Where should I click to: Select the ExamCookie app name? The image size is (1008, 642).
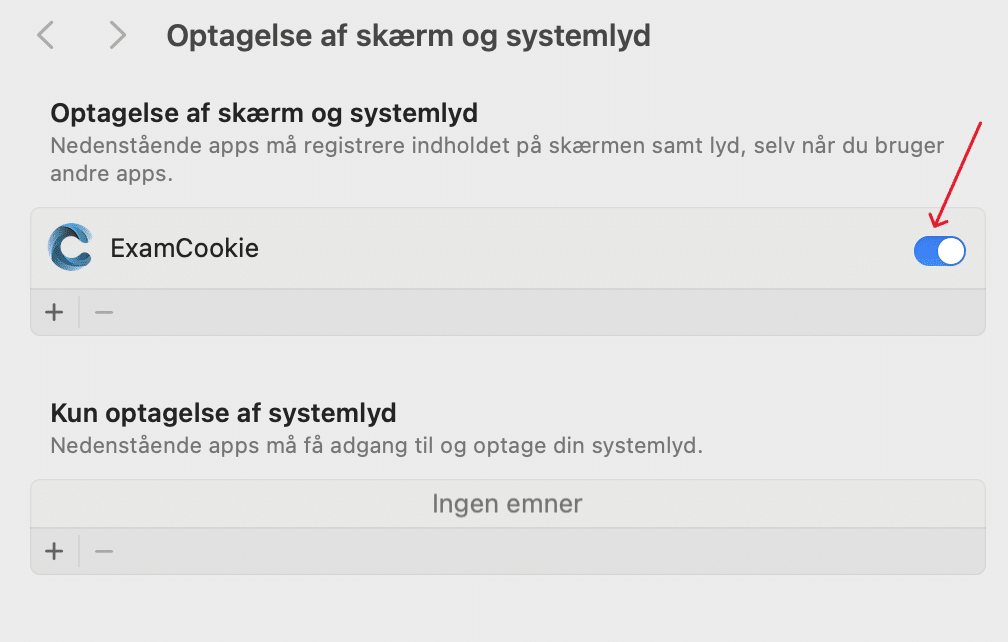(185, 248)
